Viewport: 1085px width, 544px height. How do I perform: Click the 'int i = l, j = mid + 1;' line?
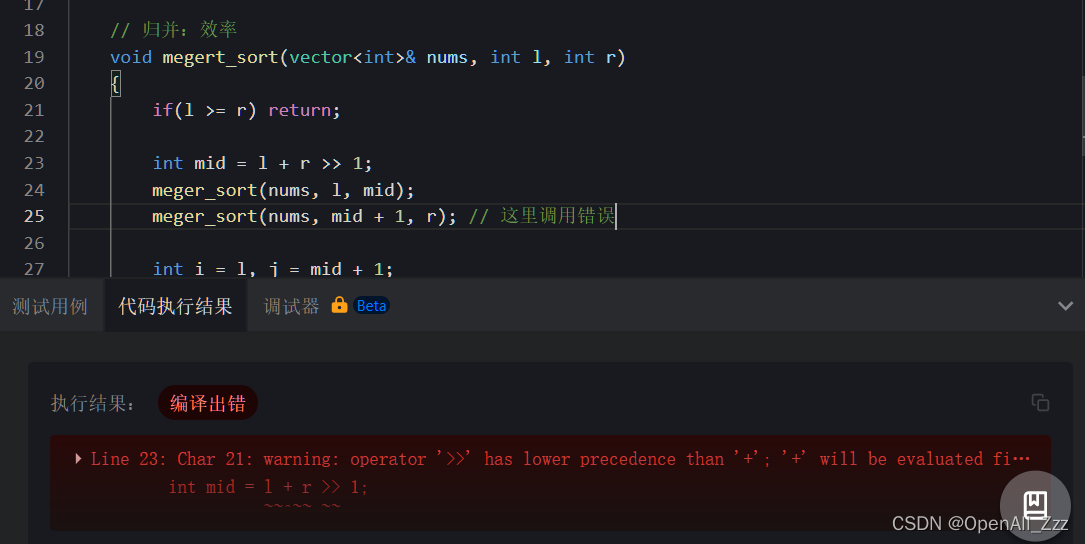(273, 269)
